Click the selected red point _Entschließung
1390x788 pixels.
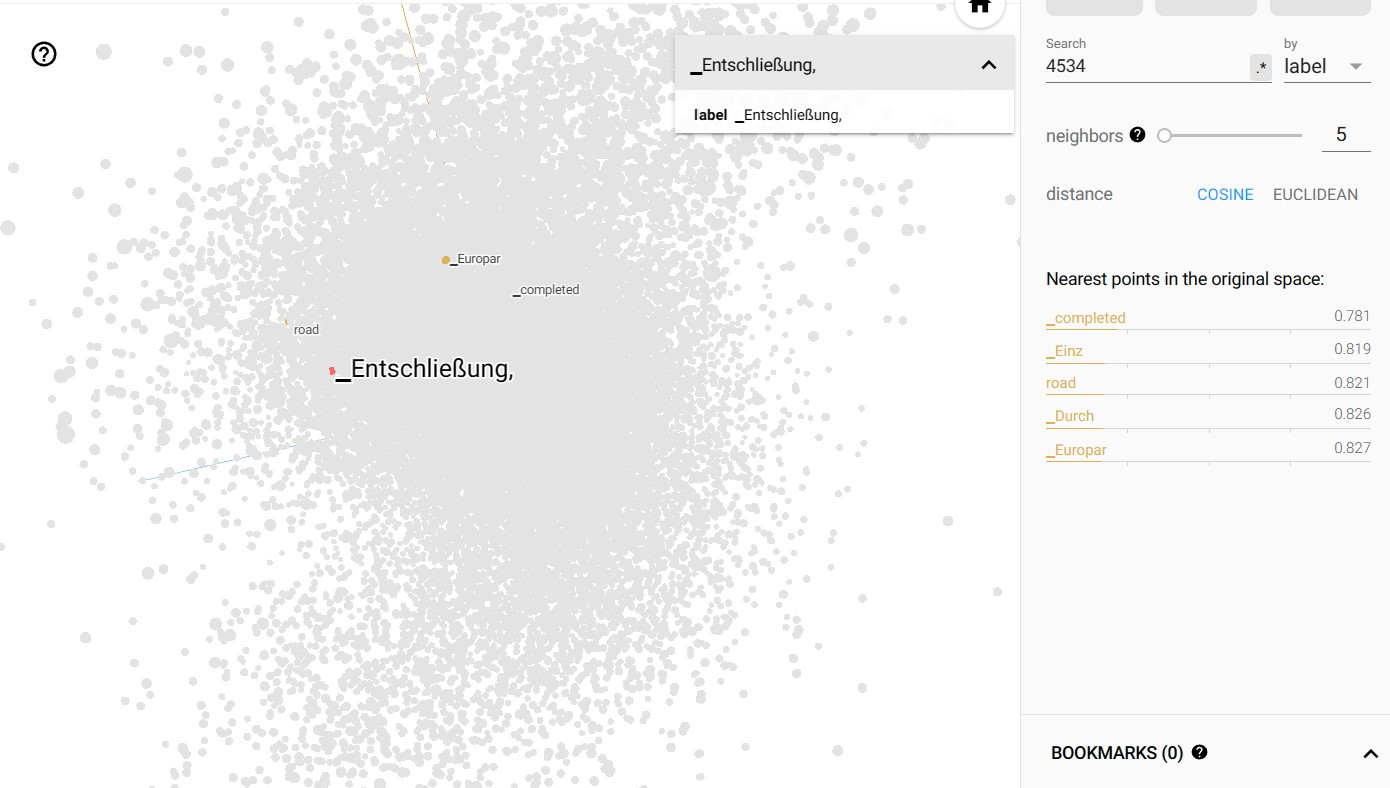(333, 370)
